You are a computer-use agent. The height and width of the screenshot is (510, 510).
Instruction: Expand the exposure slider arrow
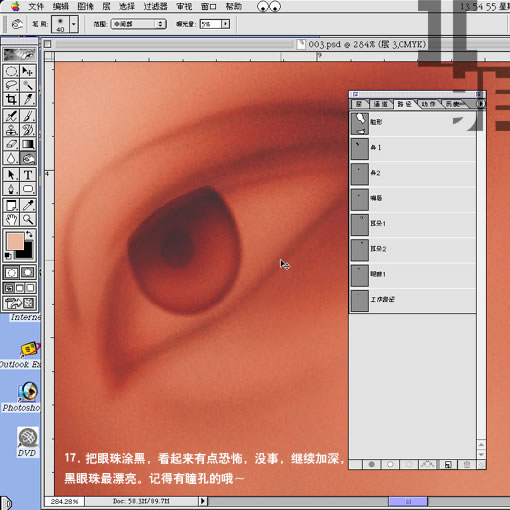226,24
